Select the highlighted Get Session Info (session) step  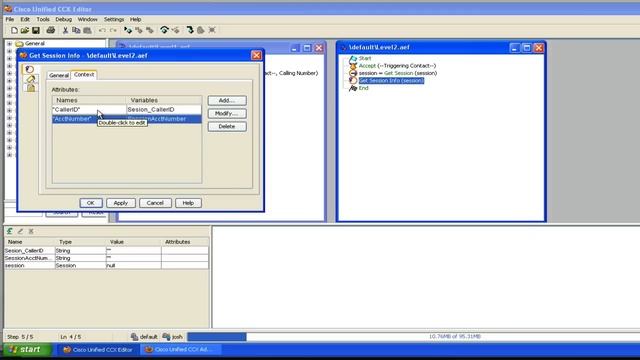coord(391,81)
